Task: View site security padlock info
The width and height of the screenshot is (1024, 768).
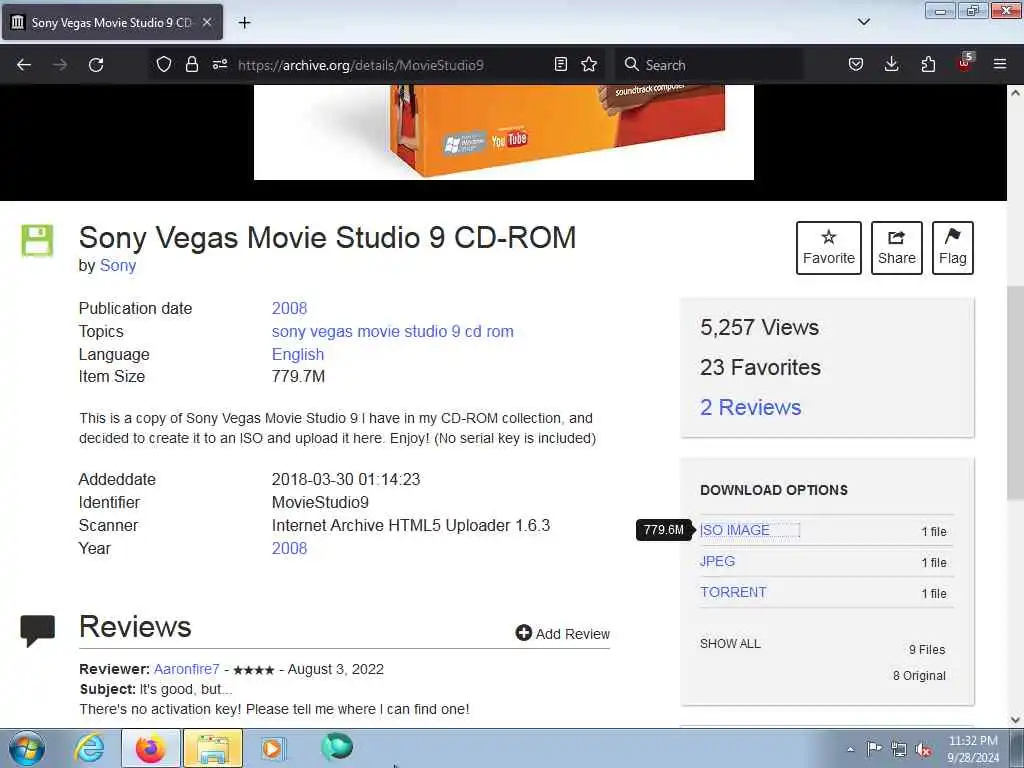Action: point(191,64)
